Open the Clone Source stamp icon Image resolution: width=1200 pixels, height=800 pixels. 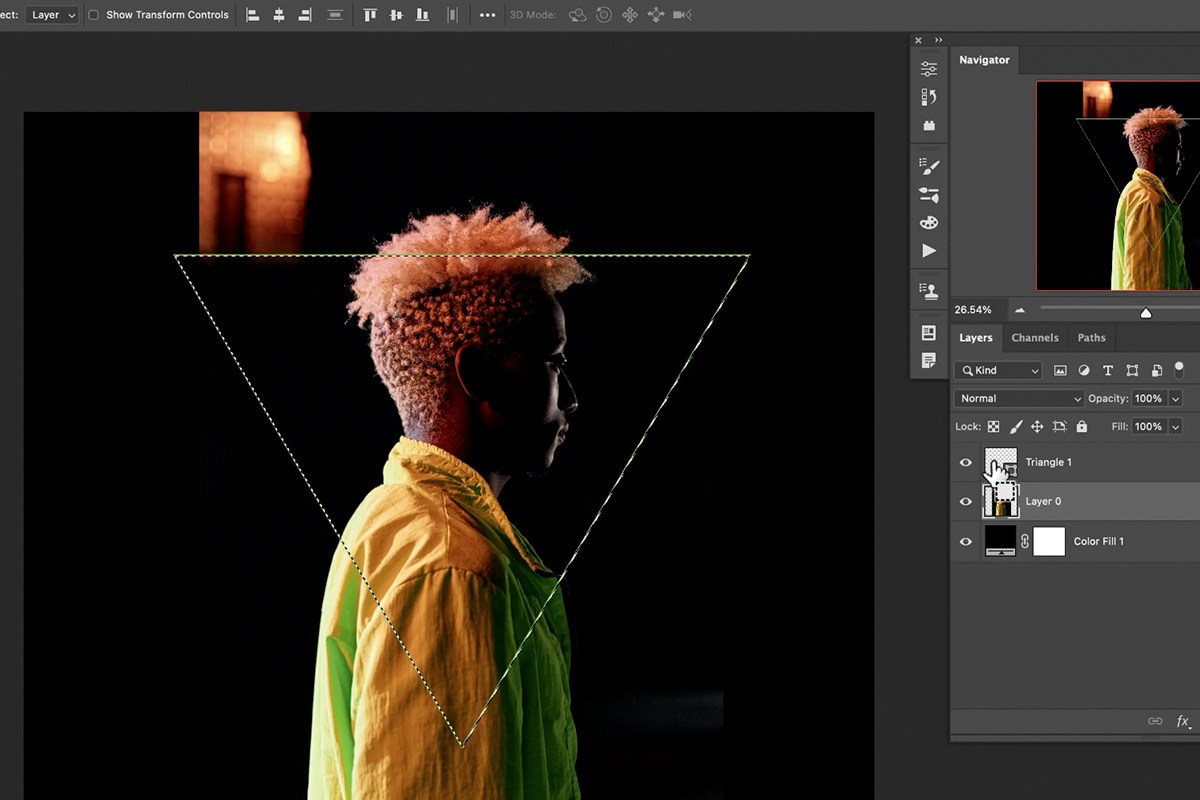(x=929, y=291)
